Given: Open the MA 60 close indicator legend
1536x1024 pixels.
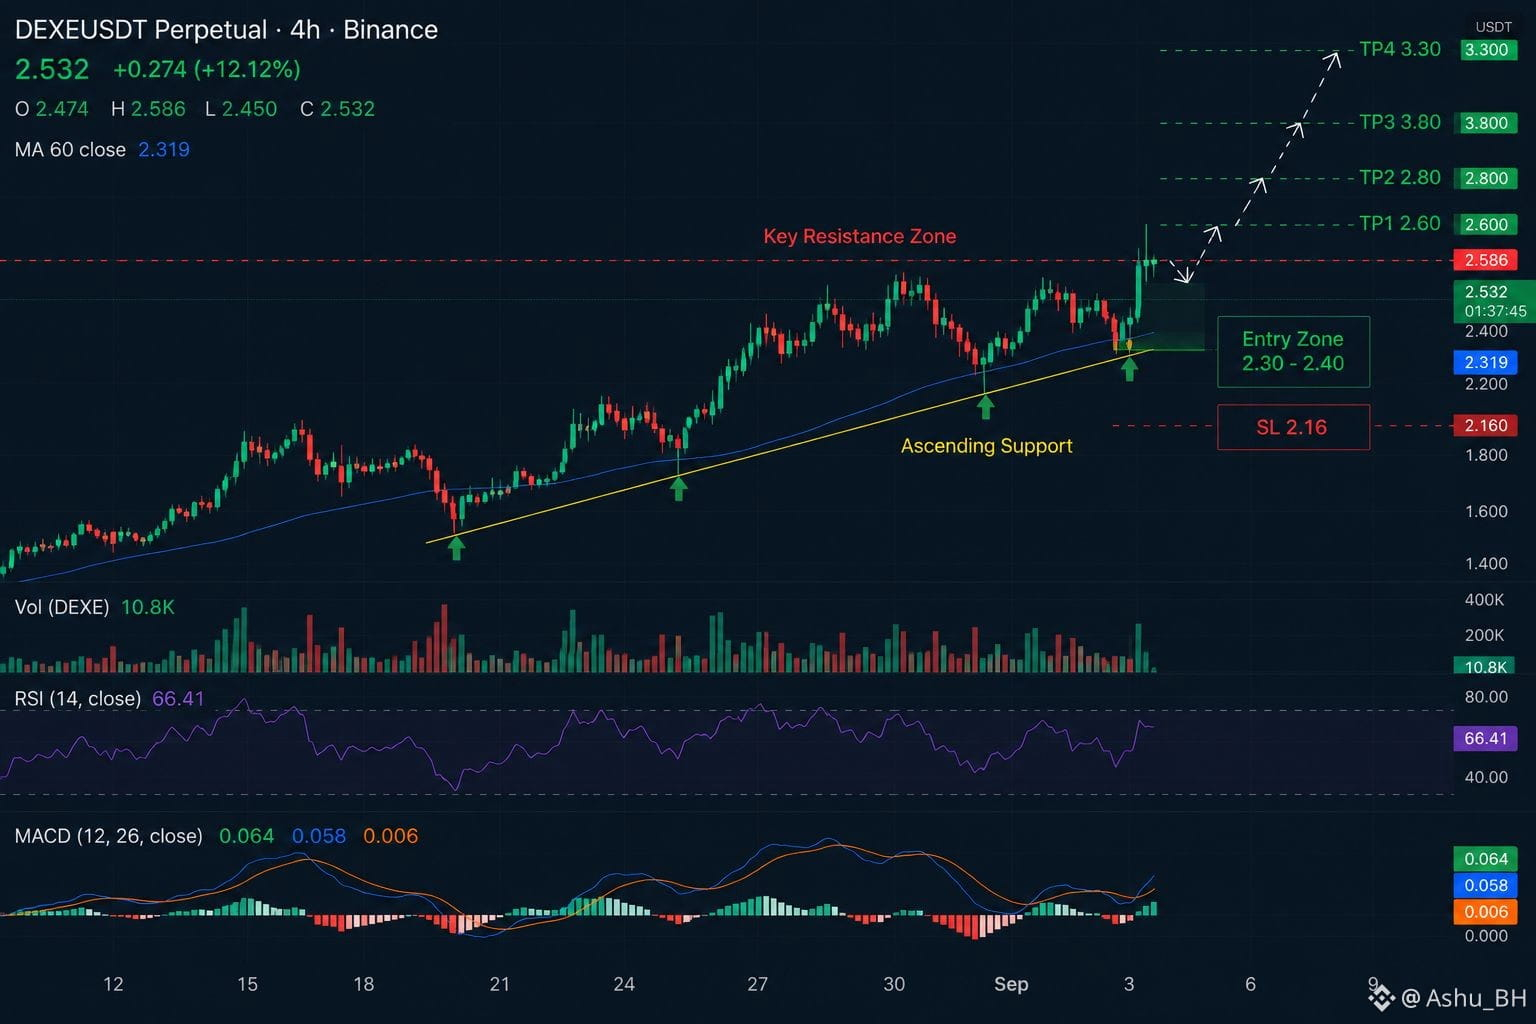Looking at the screenshot, I should pyautogui.click(x=70, y=150).
